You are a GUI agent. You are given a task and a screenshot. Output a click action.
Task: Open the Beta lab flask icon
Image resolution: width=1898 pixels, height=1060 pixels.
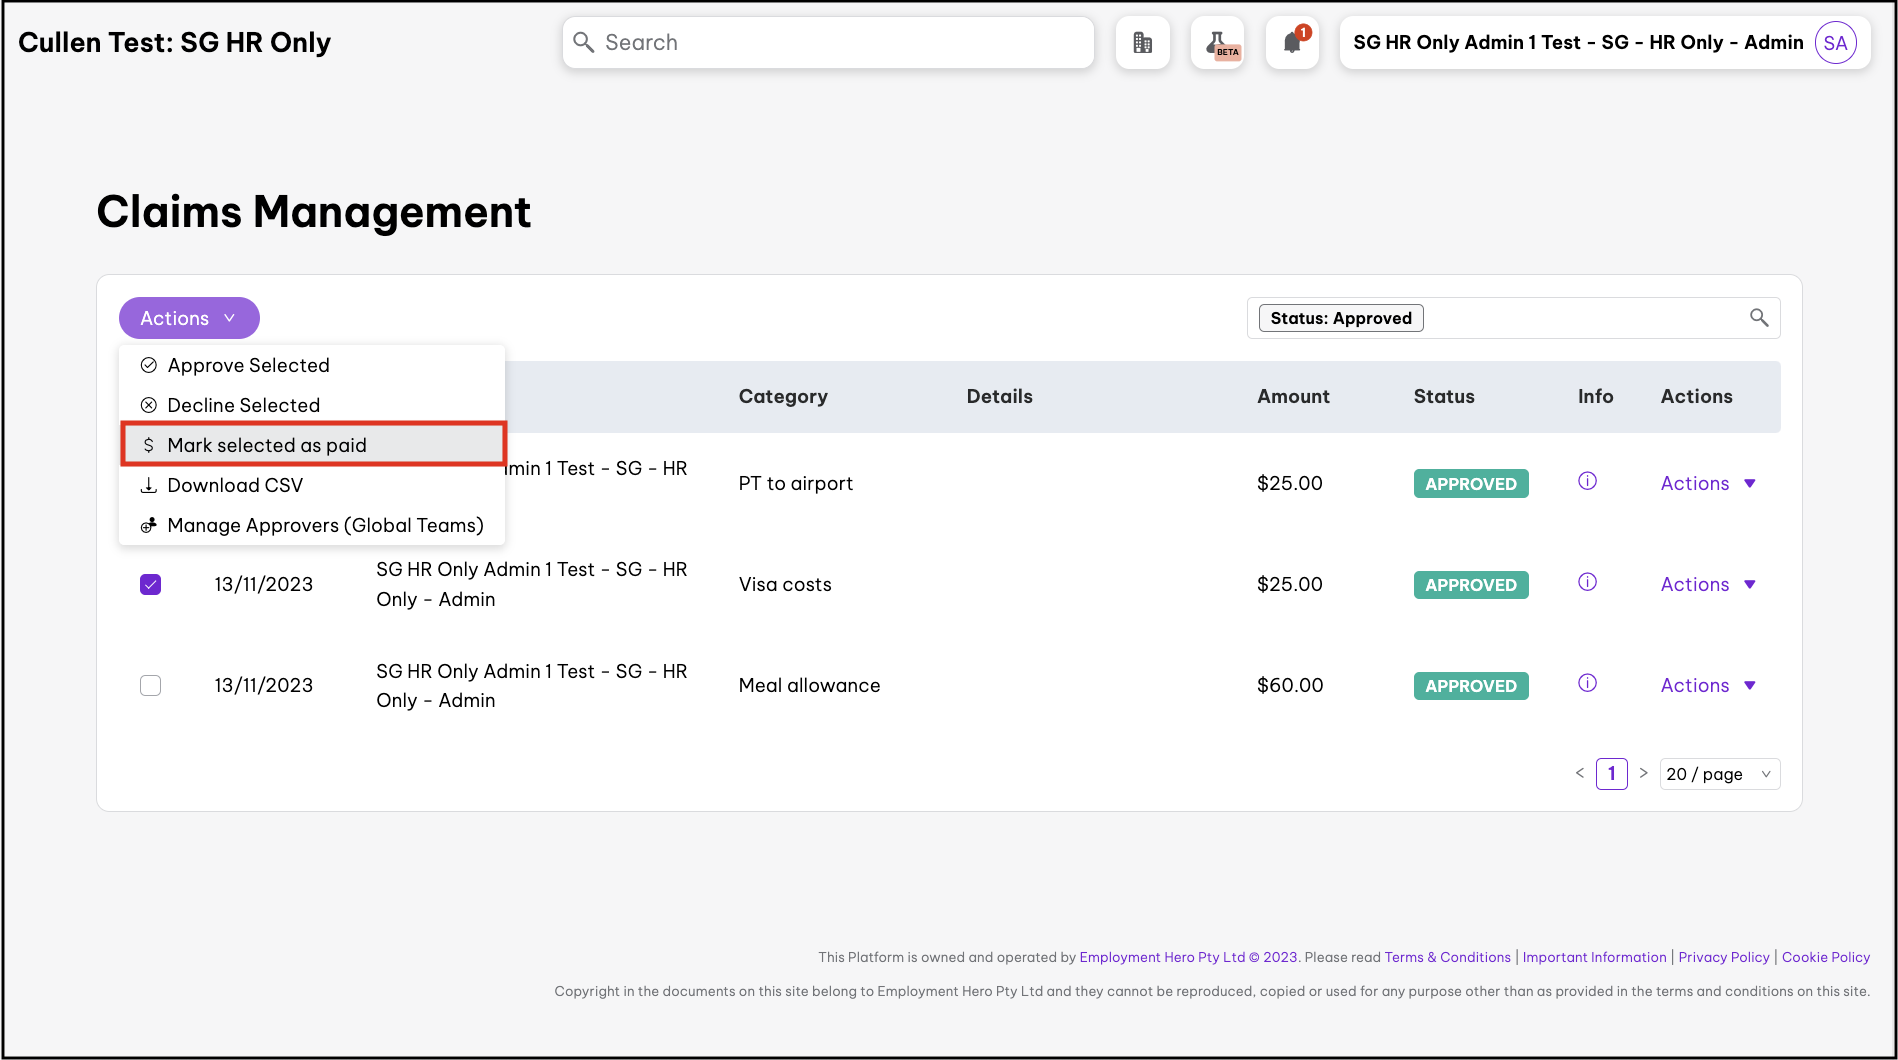pos(1218,43)
